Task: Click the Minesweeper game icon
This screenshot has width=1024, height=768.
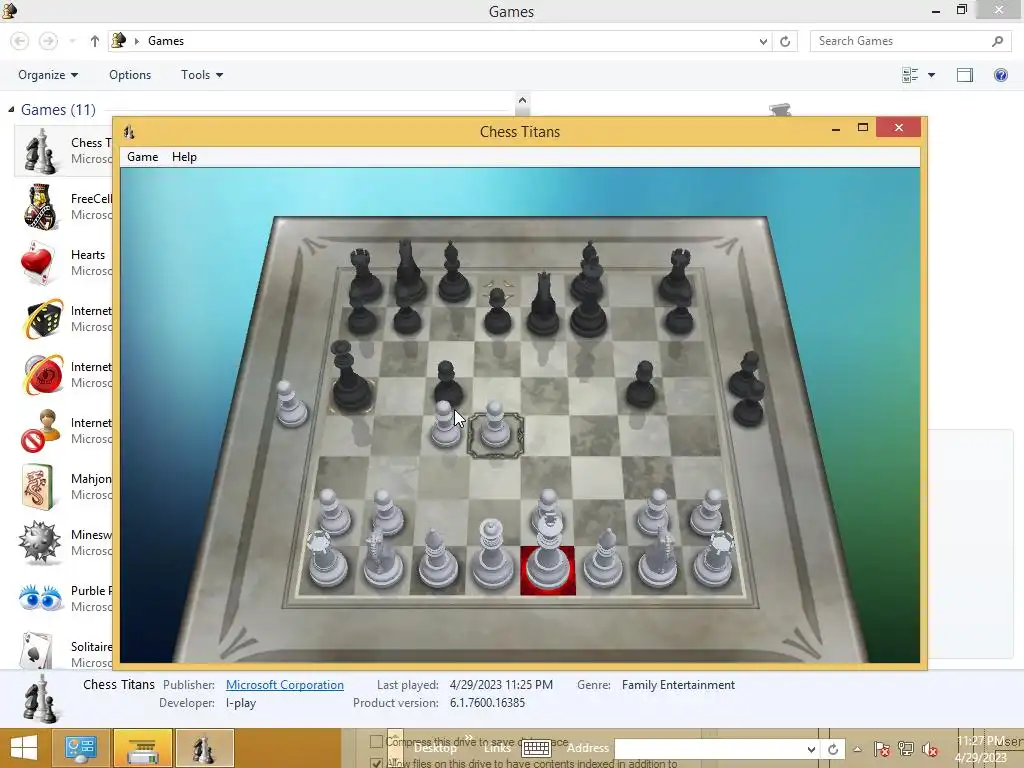Action: click(39, 542)
